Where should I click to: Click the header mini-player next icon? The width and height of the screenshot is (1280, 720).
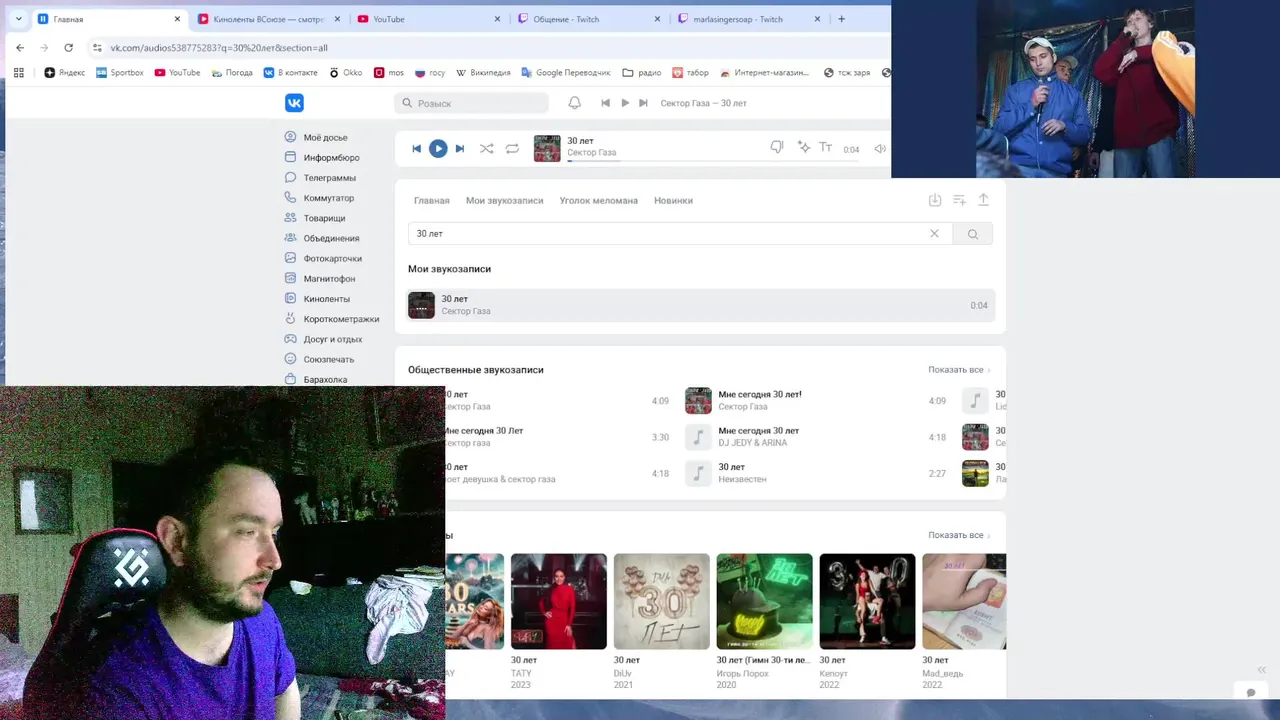[x=643, y=103]
